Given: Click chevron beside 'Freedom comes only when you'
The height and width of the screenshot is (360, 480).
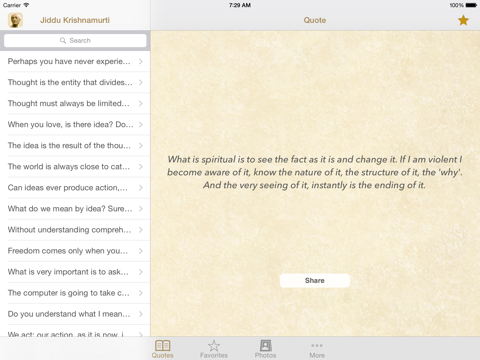Looking at the screenshot, I should pyautogui.click(x=141, y=251).
